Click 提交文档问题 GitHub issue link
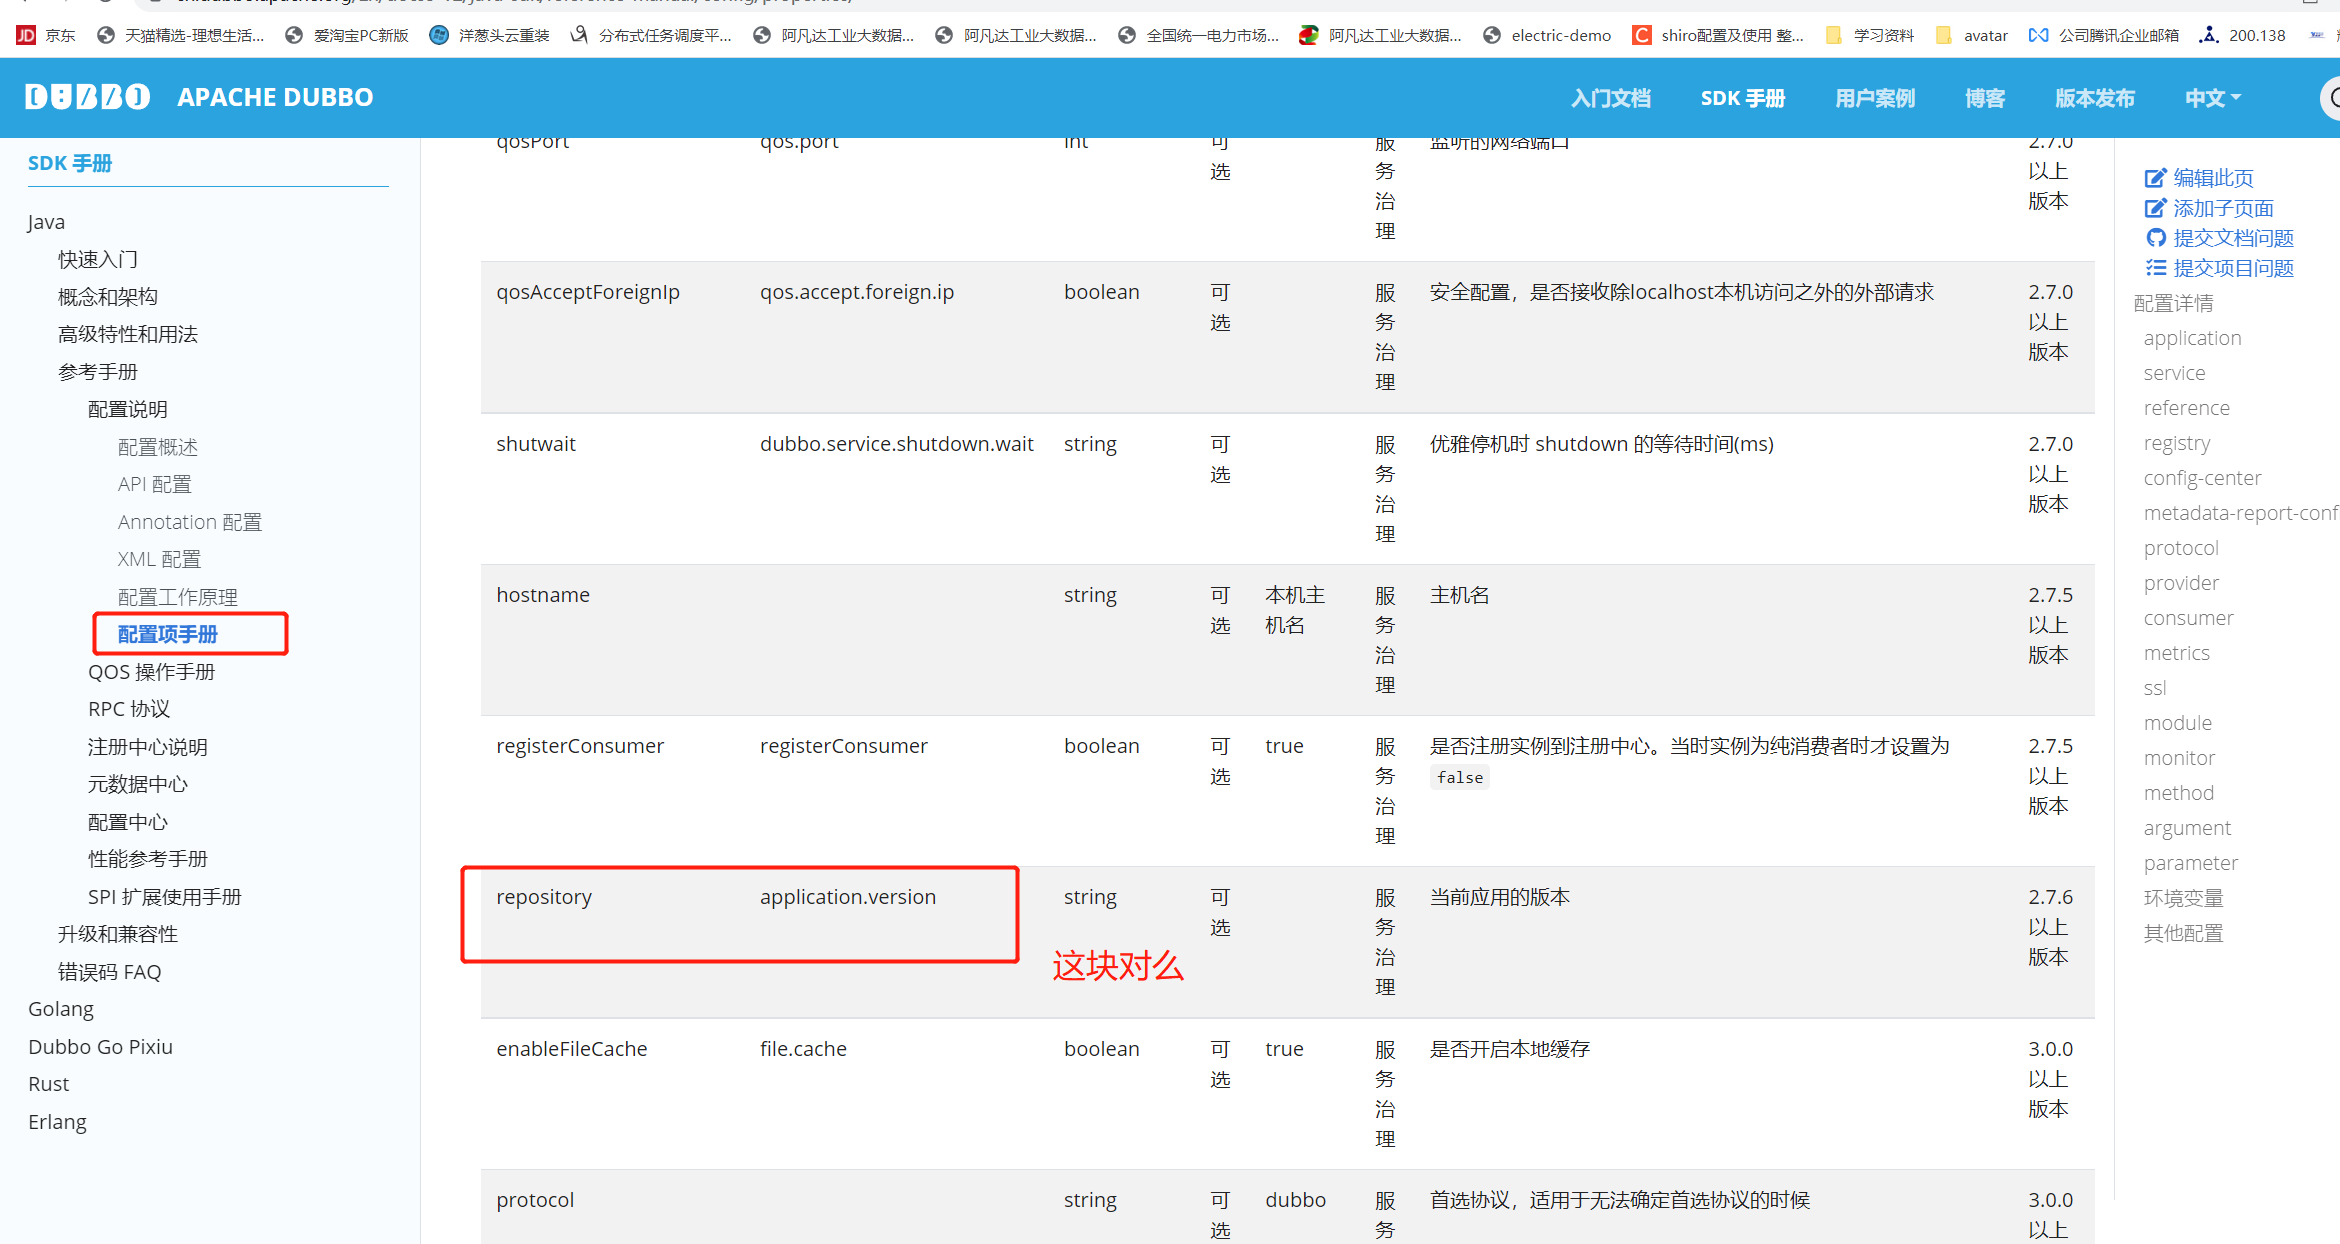 [2219, 238]
